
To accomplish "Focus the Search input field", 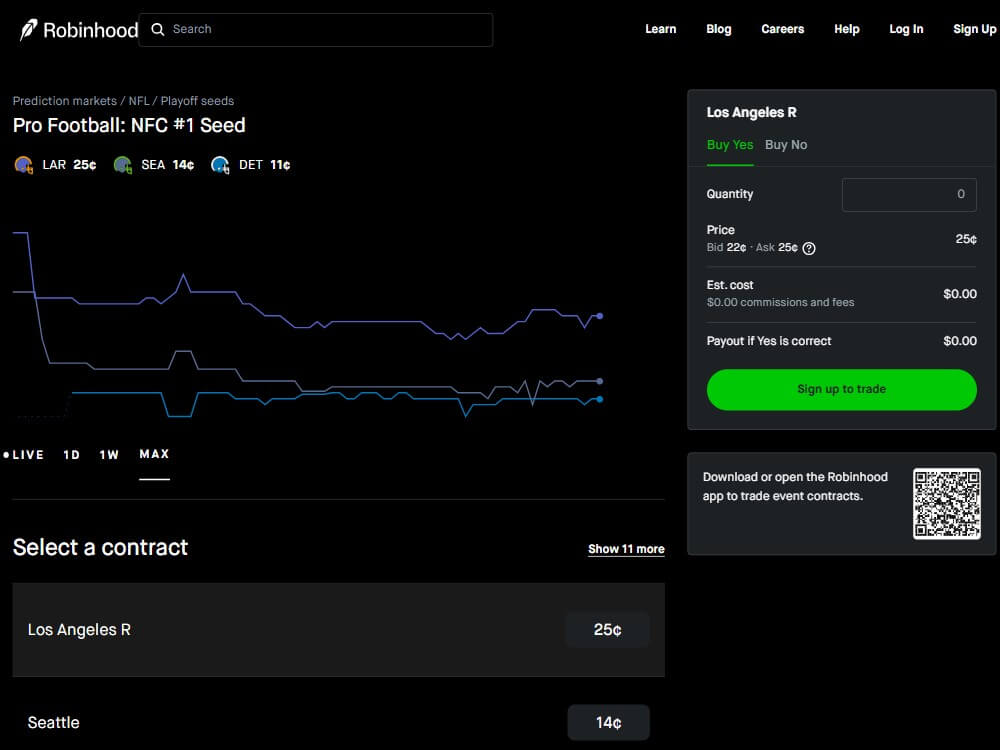I will tap(316, 29).
